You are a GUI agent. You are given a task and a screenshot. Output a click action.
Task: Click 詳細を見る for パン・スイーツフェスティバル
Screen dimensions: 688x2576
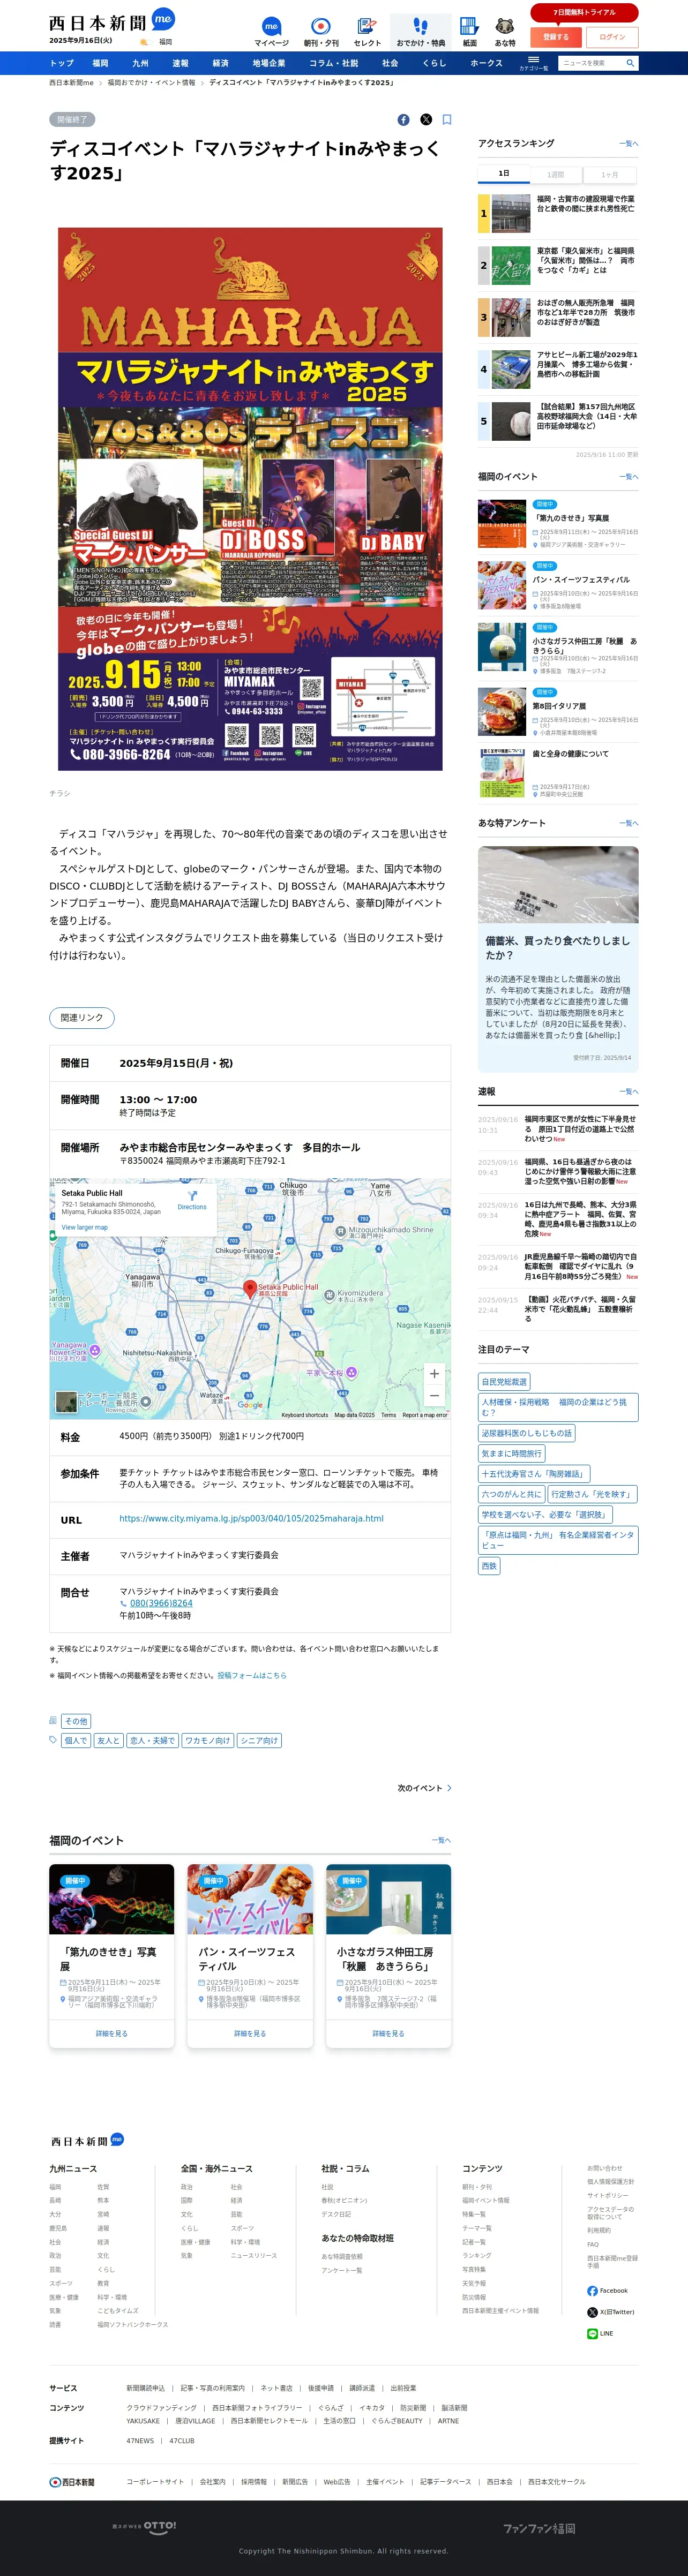250,2033
